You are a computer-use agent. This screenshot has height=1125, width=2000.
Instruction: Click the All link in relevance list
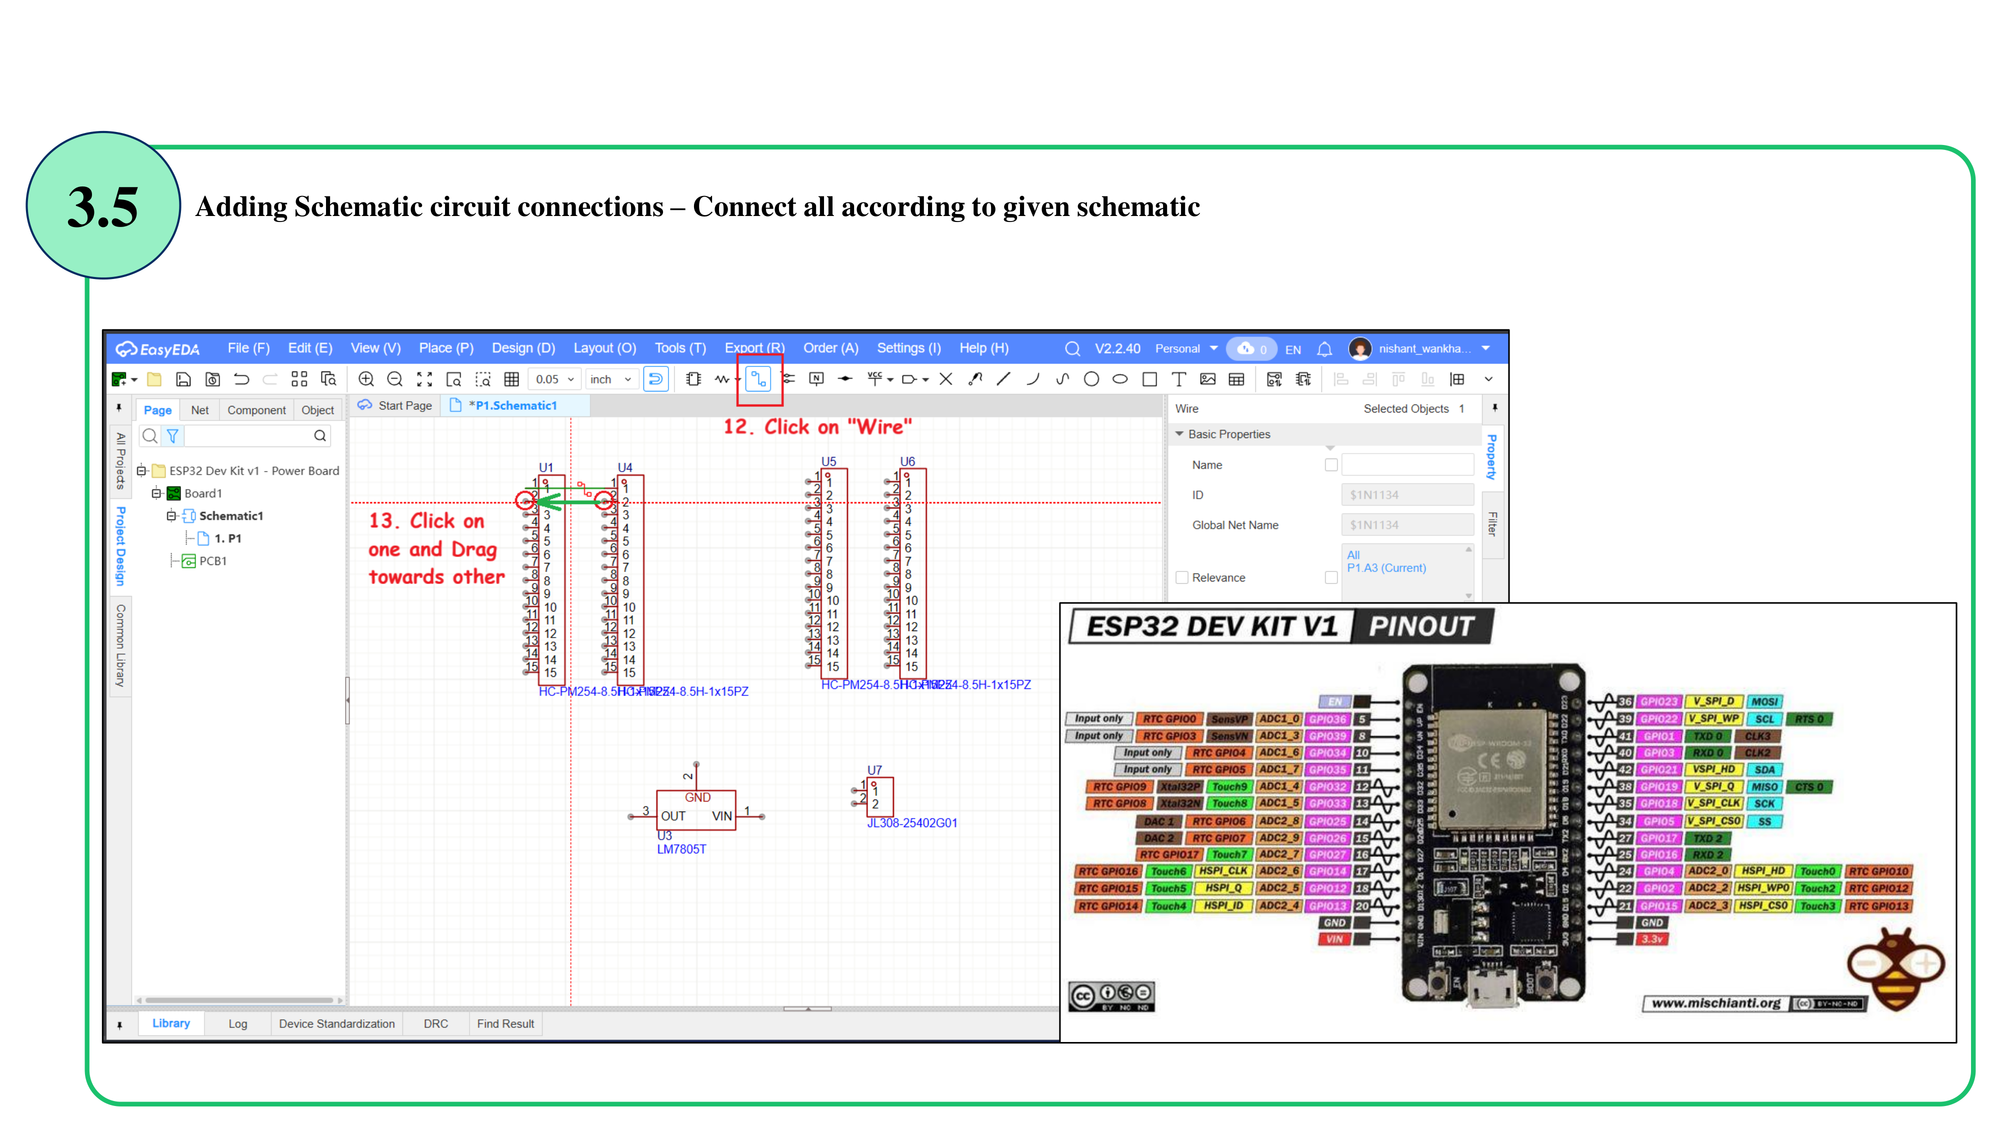[x=1353, y=555]
